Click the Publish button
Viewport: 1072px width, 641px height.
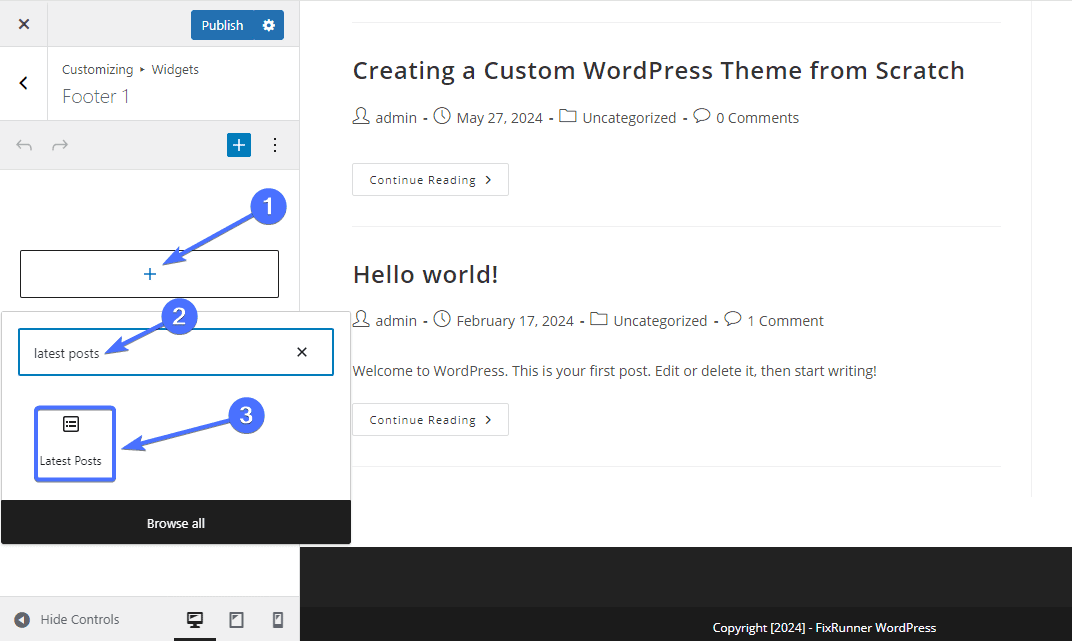click(222, 25)
